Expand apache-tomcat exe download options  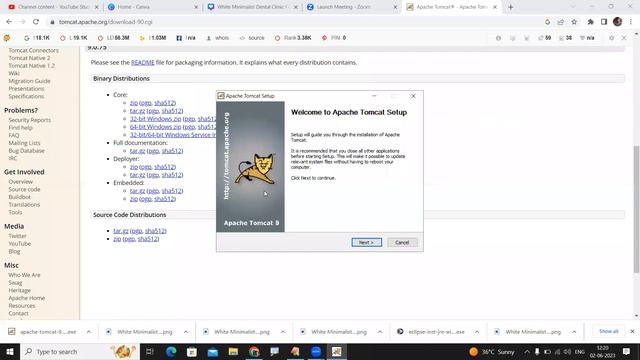89,332
